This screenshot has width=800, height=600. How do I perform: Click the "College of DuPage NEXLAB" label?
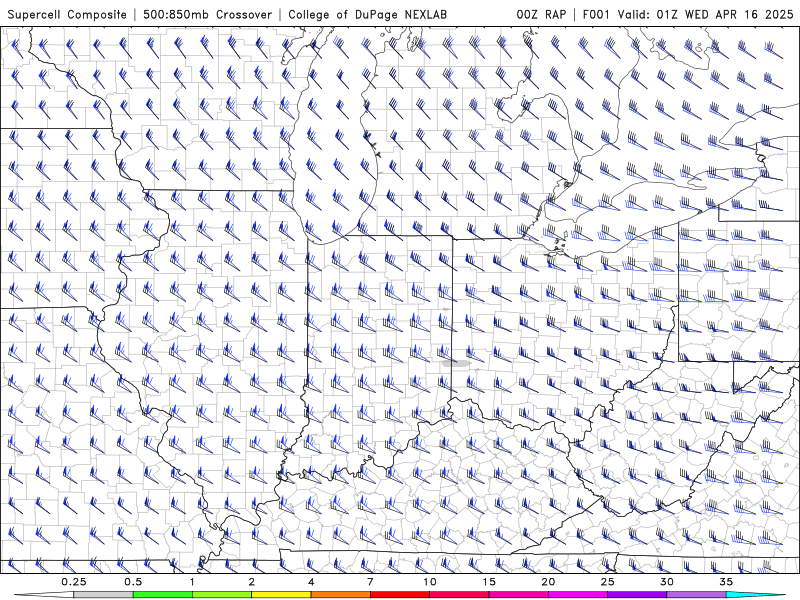[367, 14]
